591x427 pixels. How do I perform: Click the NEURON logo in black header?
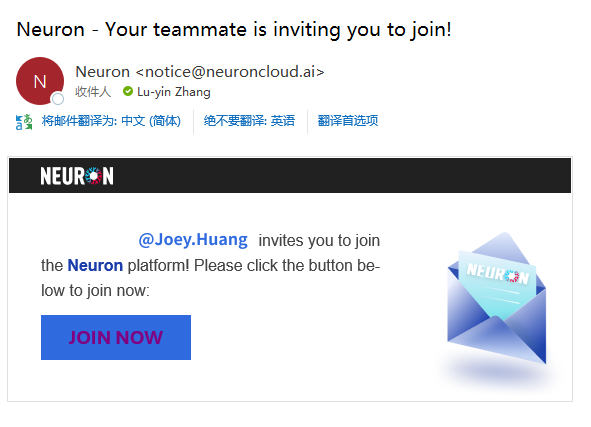77,176
